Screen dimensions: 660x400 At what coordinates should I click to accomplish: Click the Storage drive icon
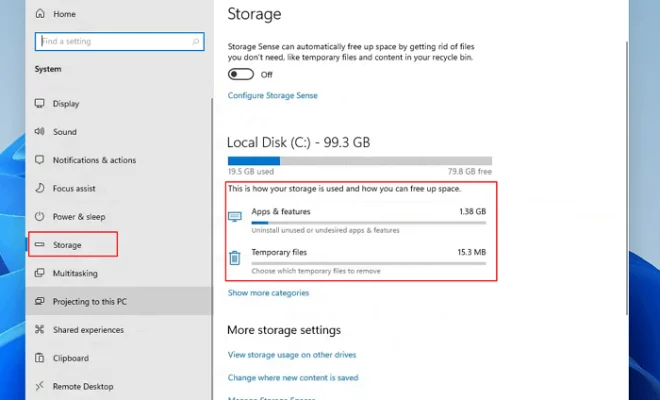pos(40,245)
